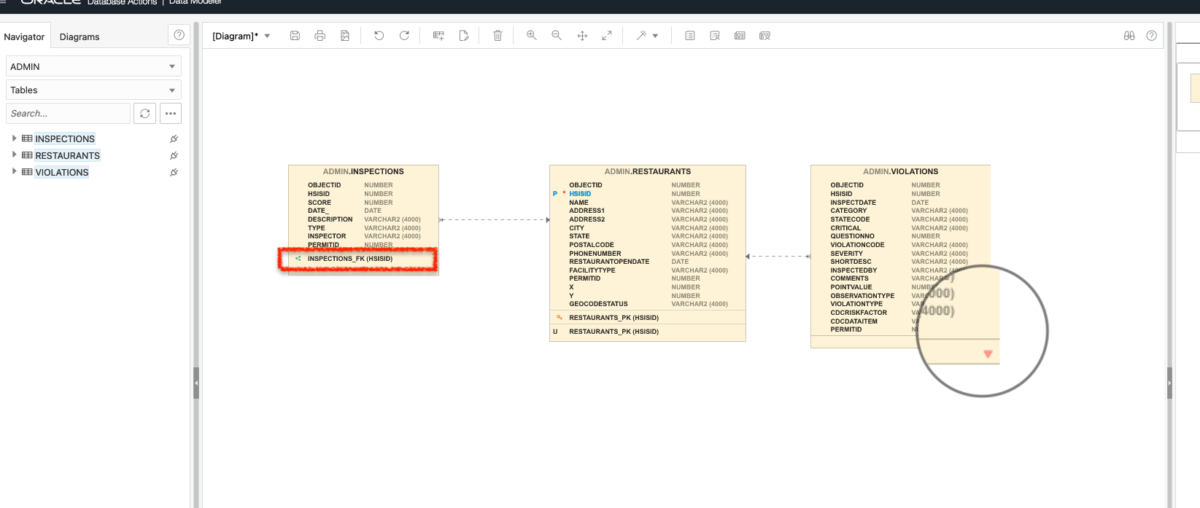
Task: Toggle the pin icon beside RESTAURANTS
Action: pyautogui.click(x=174, y=156)
